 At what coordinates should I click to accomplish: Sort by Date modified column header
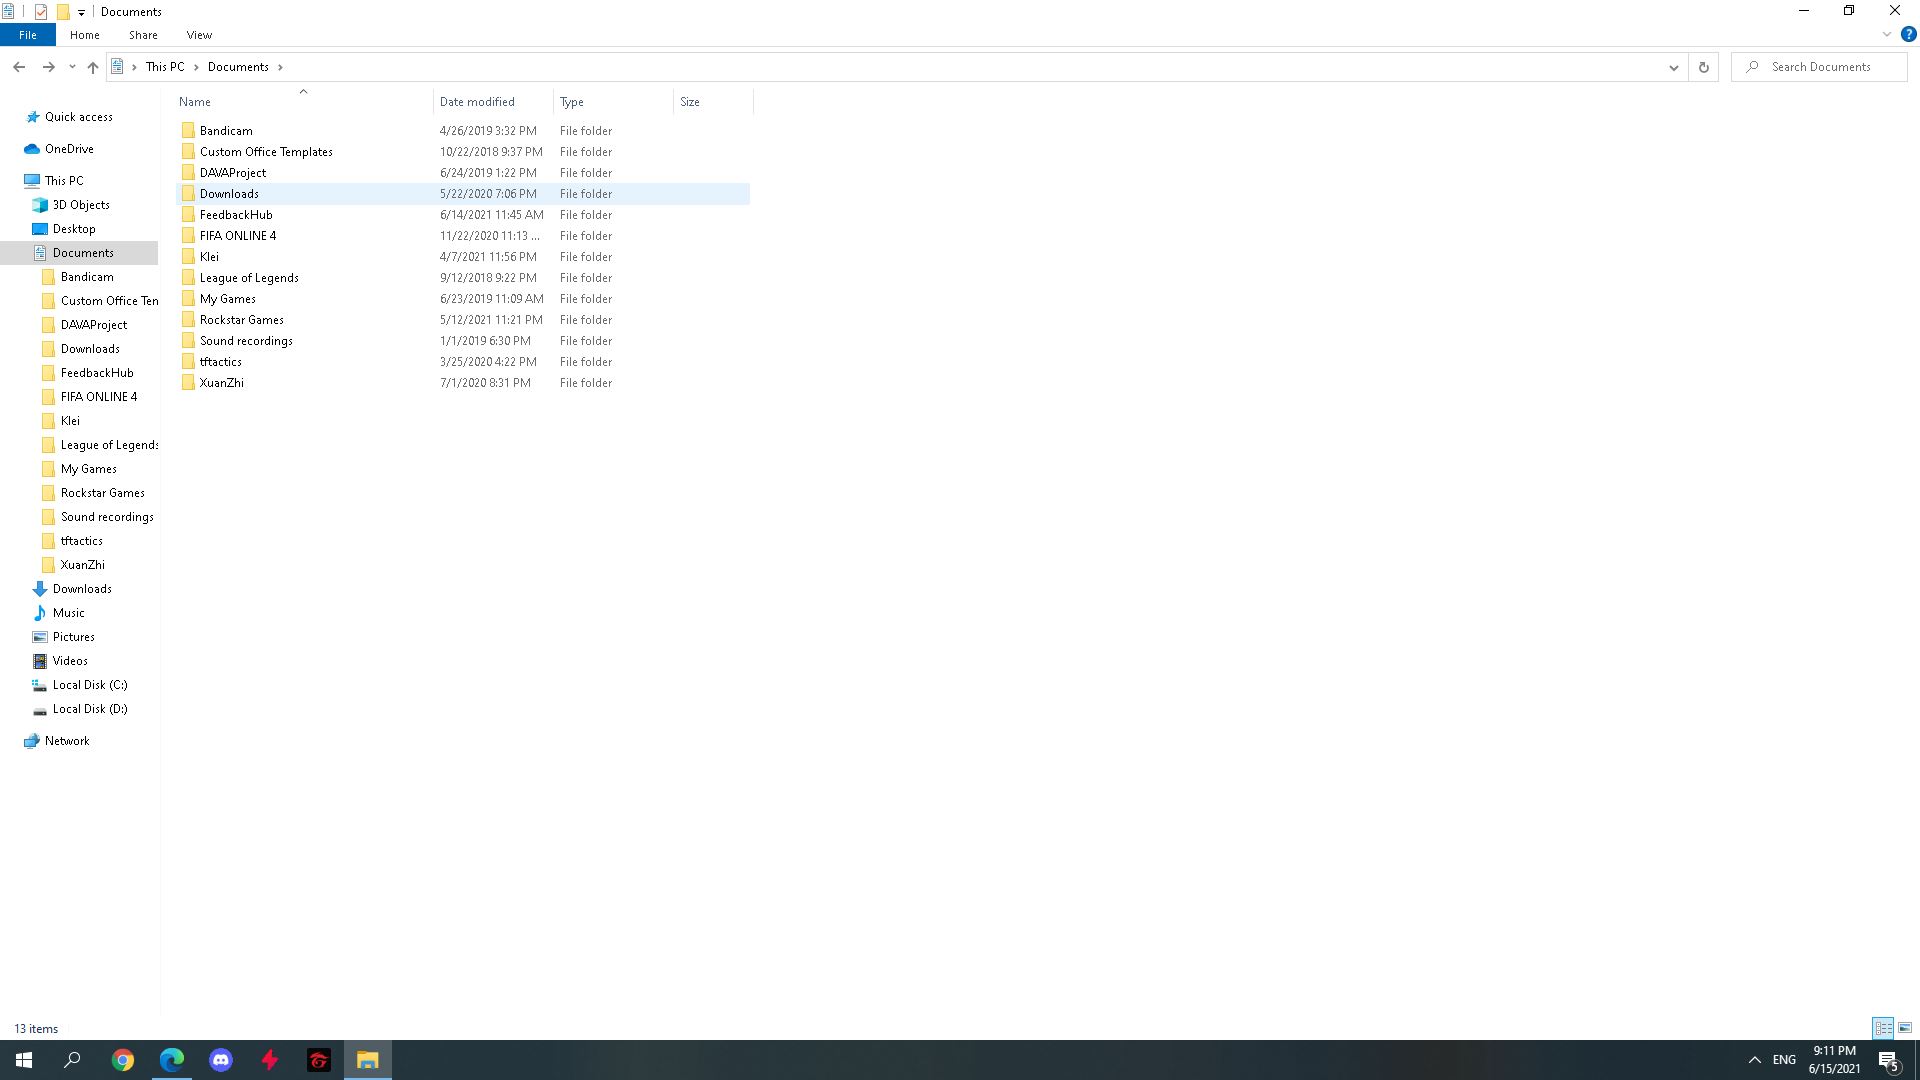click(477, 102)
